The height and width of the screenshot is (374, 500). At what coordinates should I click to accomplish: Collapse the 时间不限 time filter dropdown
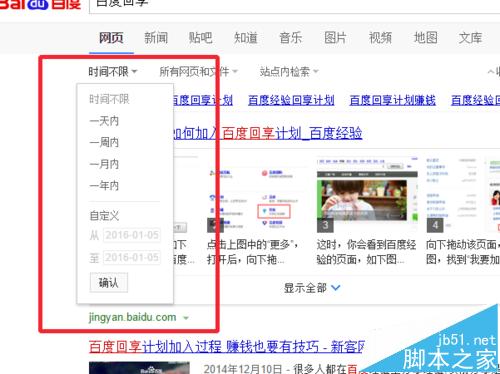click(x=113, y=72)
